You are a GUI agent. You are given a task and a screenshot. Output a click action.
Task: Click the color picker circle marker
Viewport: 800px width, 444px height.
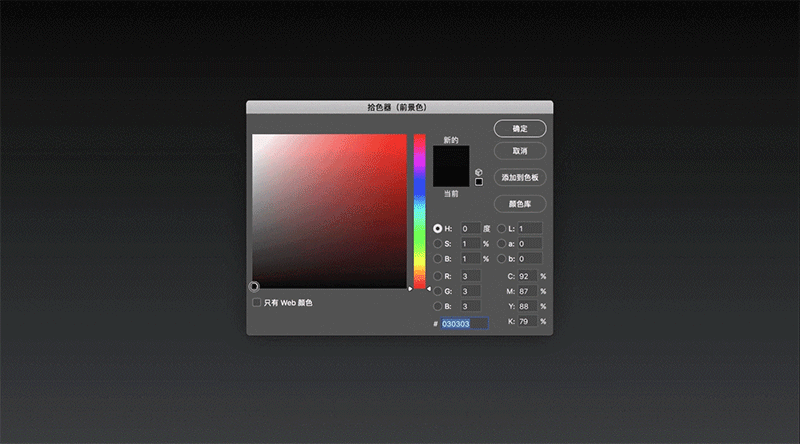(254, 286)
